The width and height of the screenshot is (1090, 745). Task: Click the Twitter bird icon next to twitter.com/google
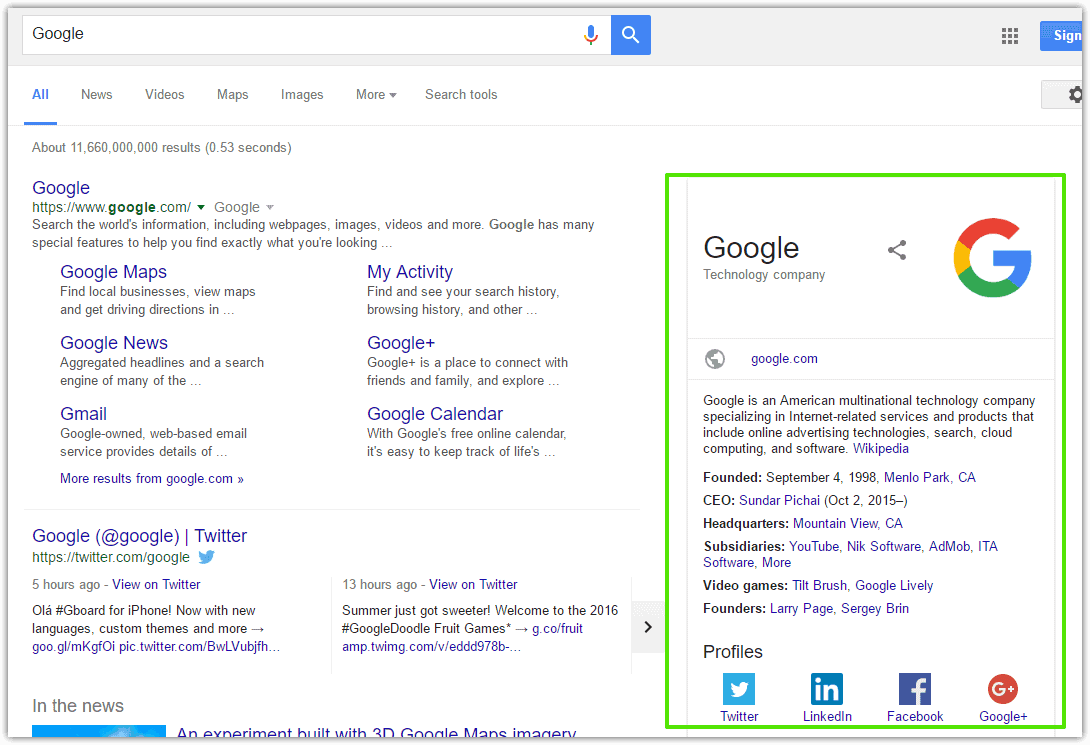click(206, 557)
